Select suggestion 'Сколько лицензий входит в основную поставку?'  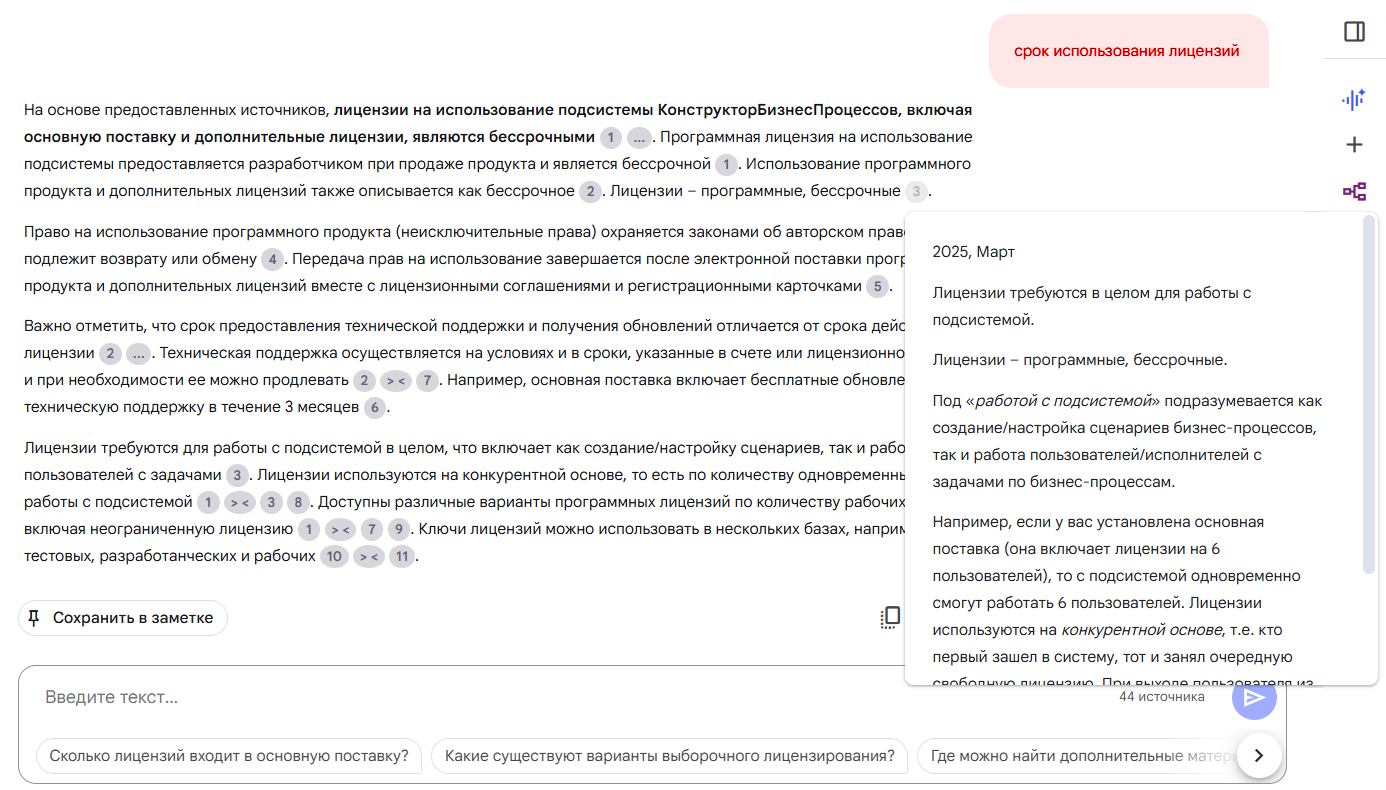(229, 756)
